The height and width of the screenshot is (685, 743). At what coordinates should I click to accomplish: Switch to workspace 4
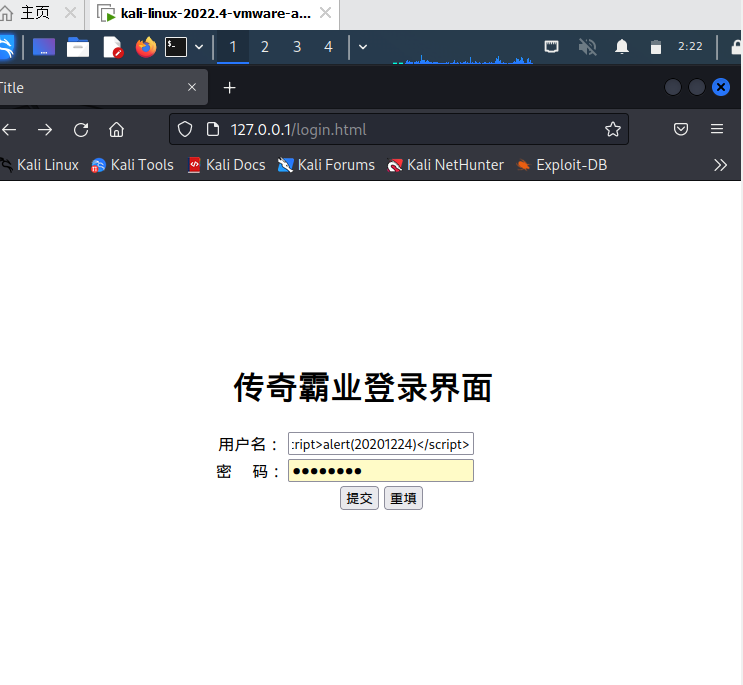click(328, 47)
